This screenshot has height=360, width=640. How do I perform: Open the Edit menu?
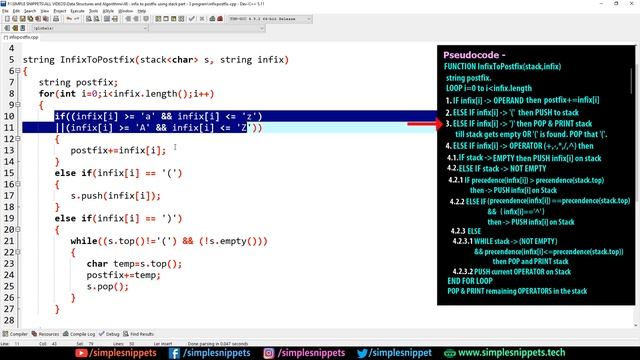(x=16, y=11)
